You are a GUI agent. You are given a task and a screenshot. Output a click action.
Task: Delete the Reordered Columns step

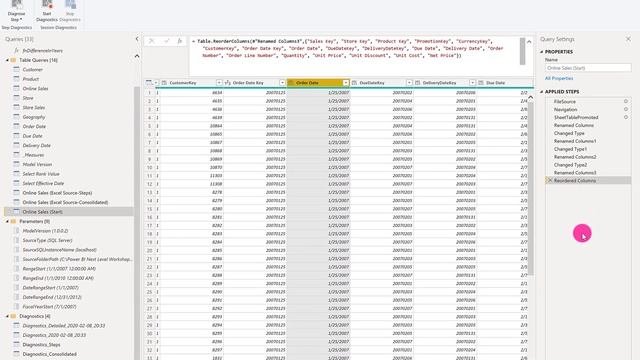550,180
